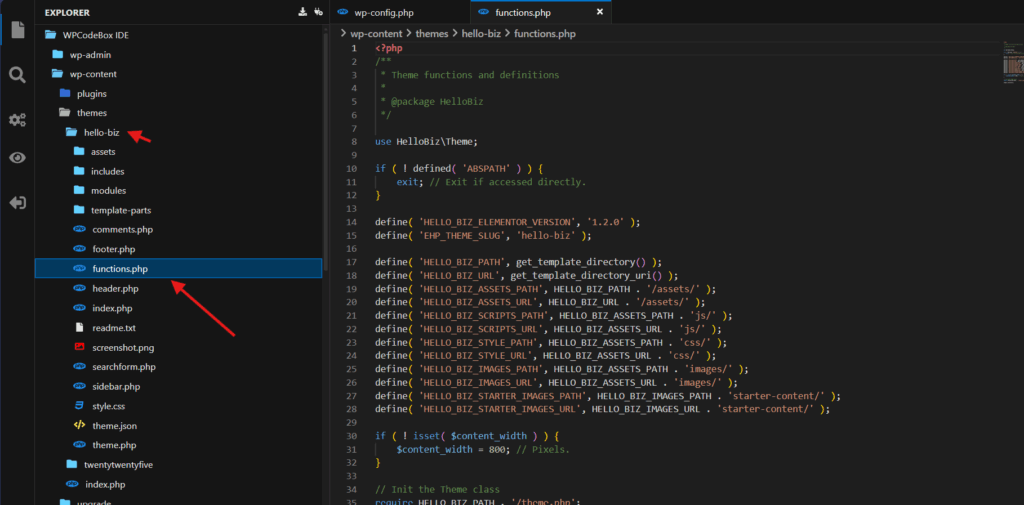The image size is (1024, 505).
Task: Click line number 14 in the gutter
Action: click(x=353, y=221)
